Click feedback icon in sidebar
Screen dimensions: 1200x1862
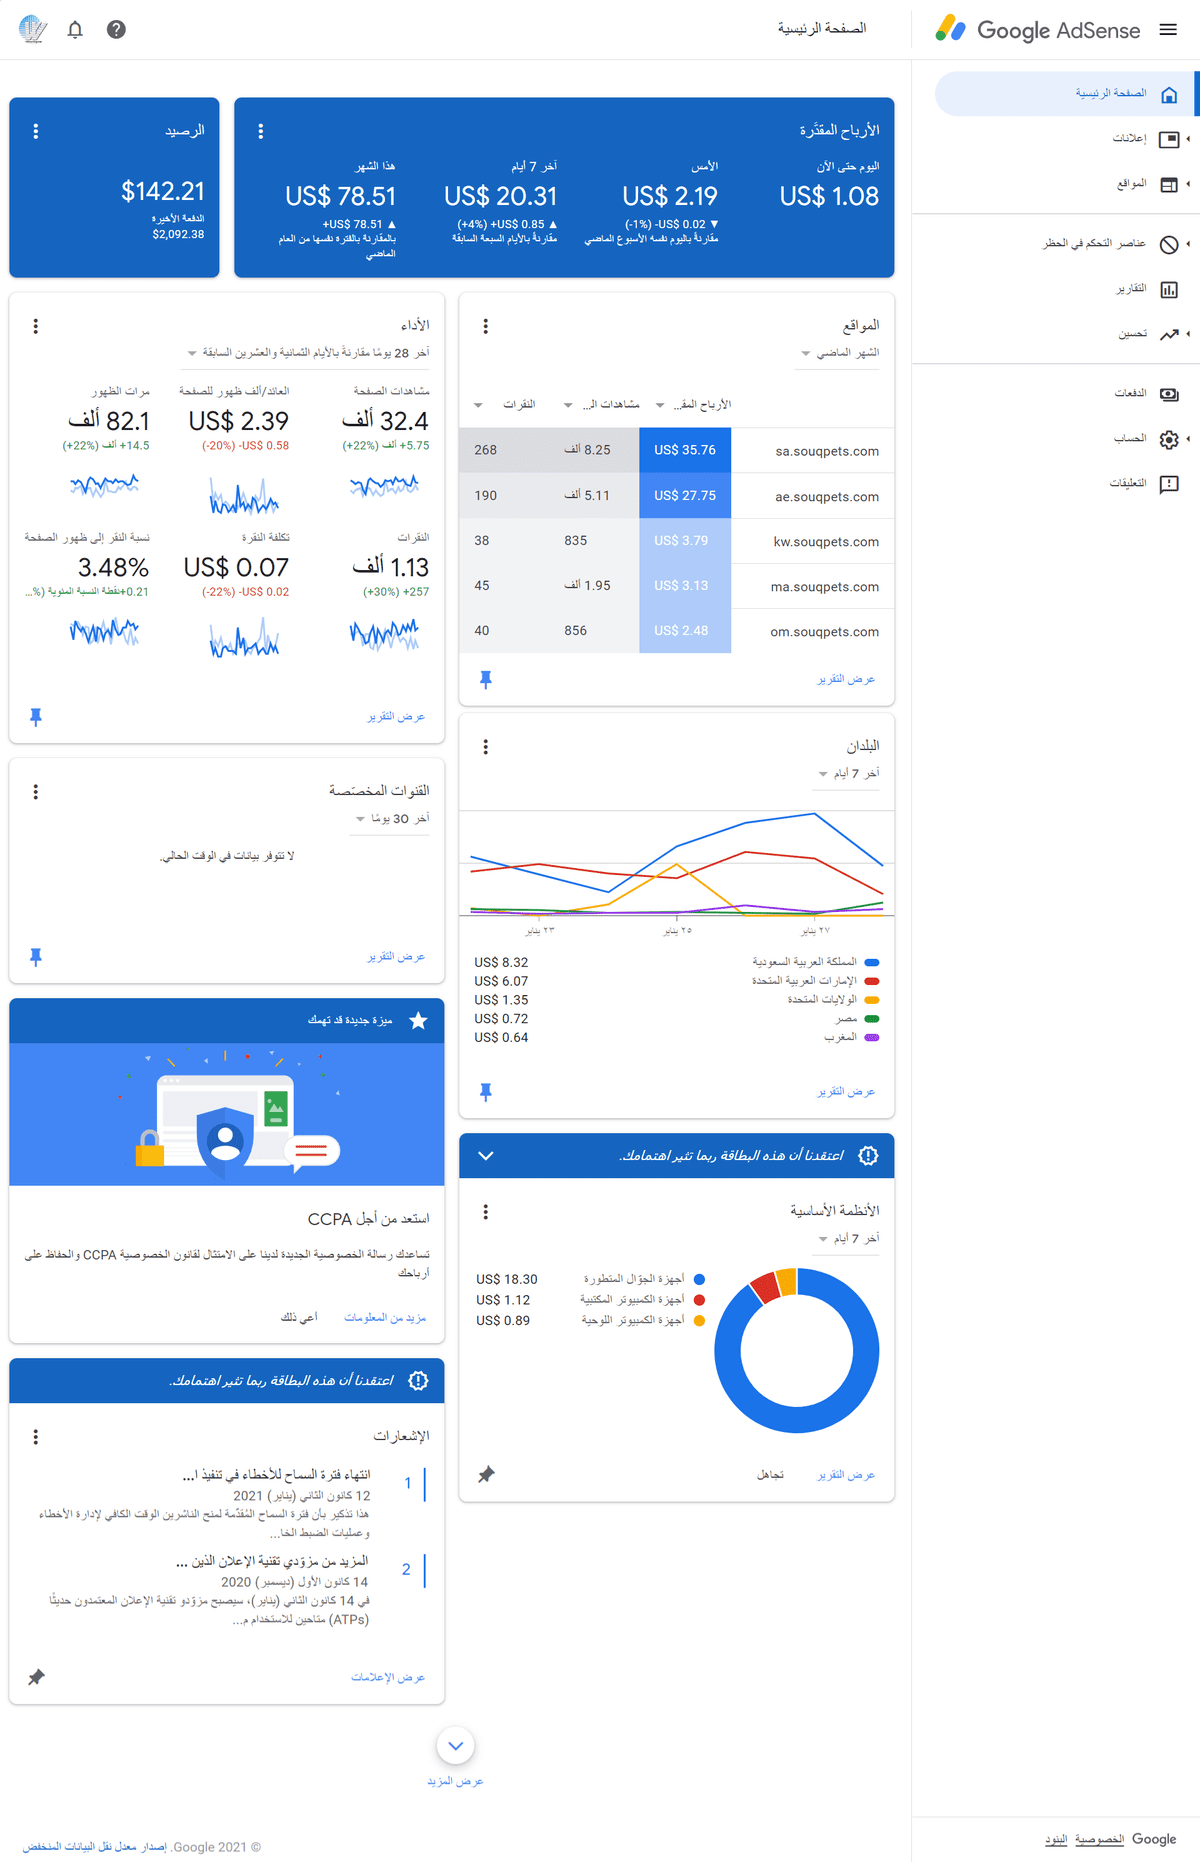click(1169, 484)
